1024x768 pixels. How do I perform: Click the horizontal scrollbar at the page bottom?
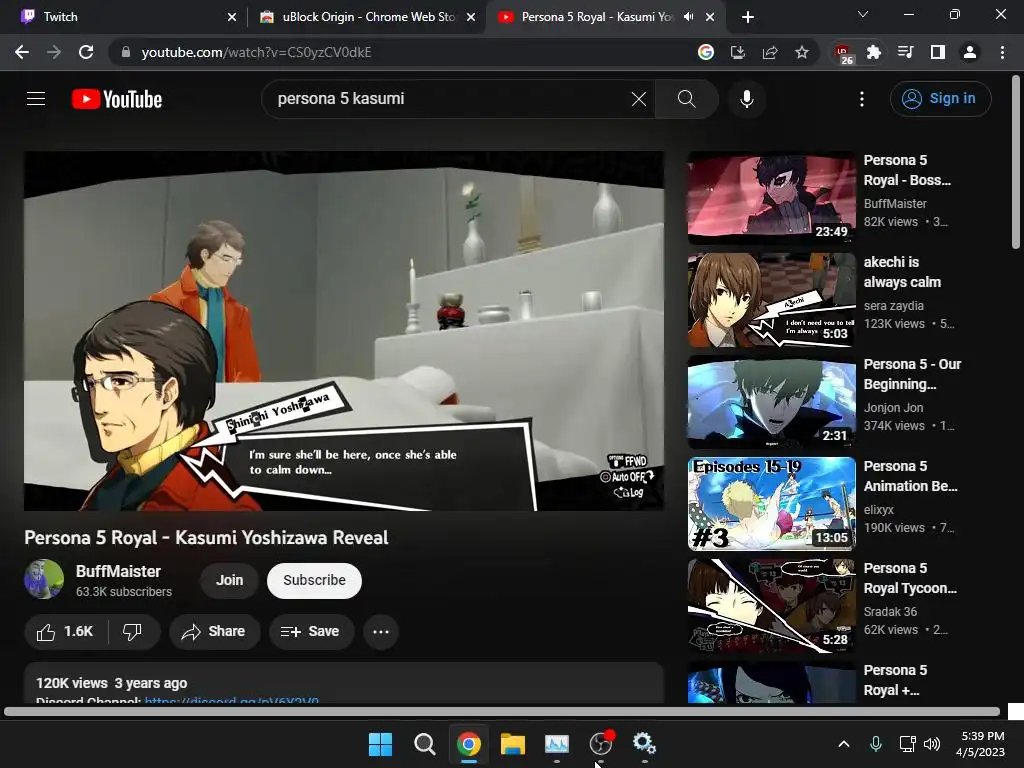pos(502,711)
